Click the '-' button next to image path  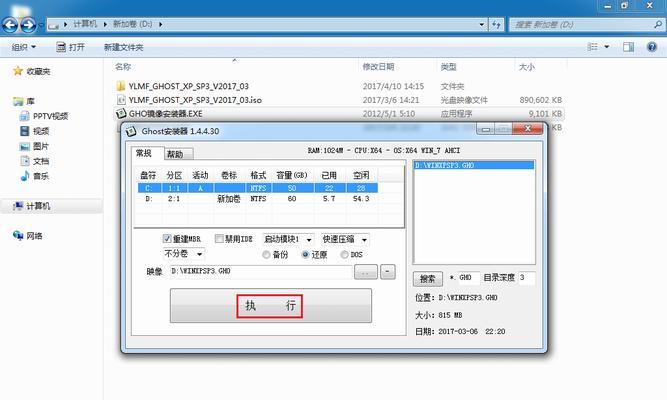[x=388, y=271]
